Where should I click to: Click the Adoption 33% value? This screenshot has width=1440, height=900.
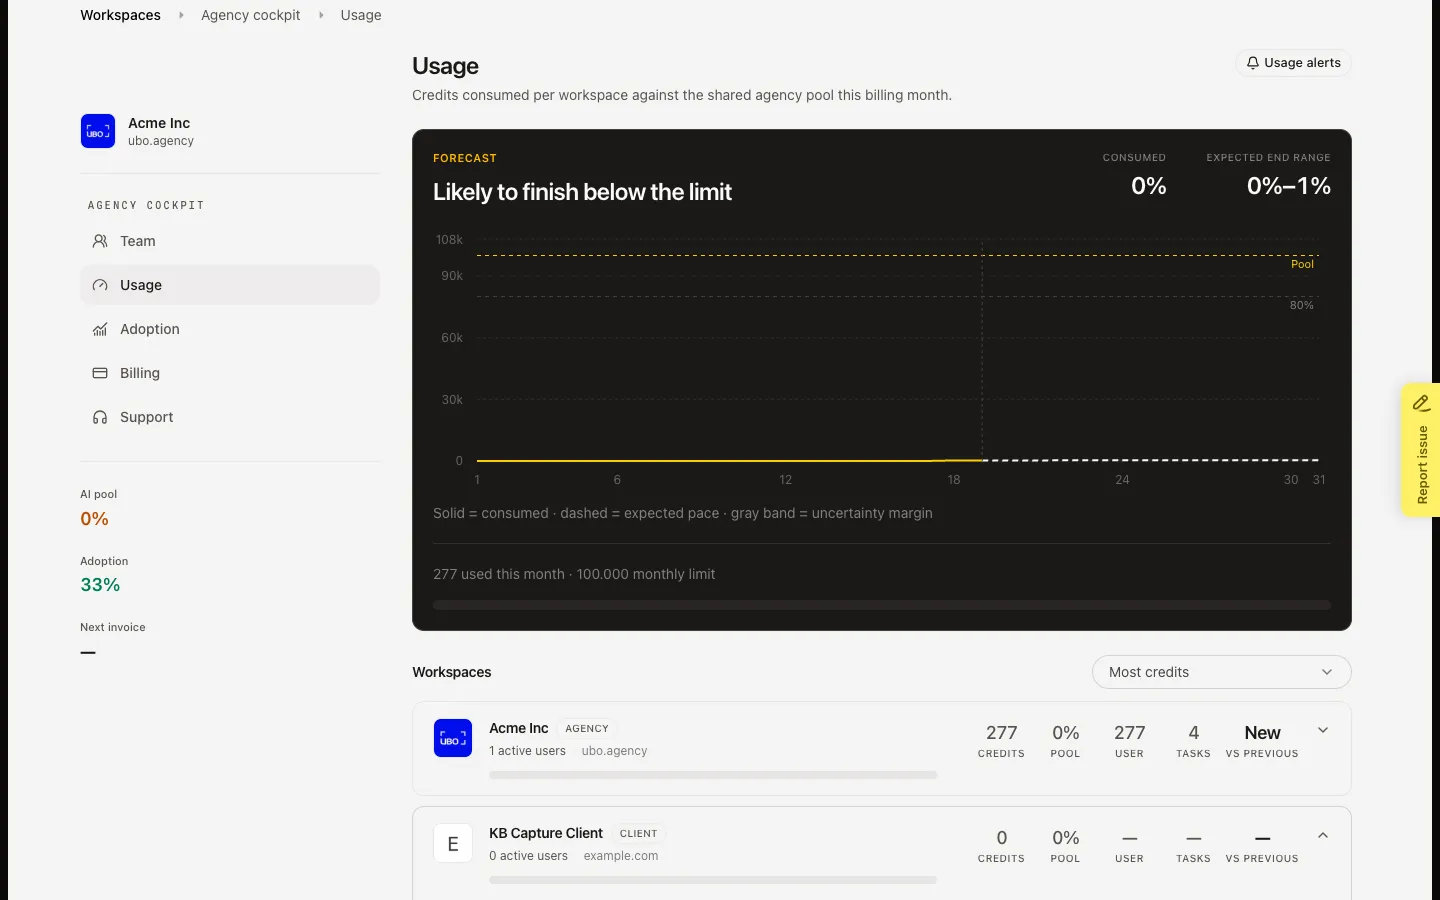coord(100,585)
